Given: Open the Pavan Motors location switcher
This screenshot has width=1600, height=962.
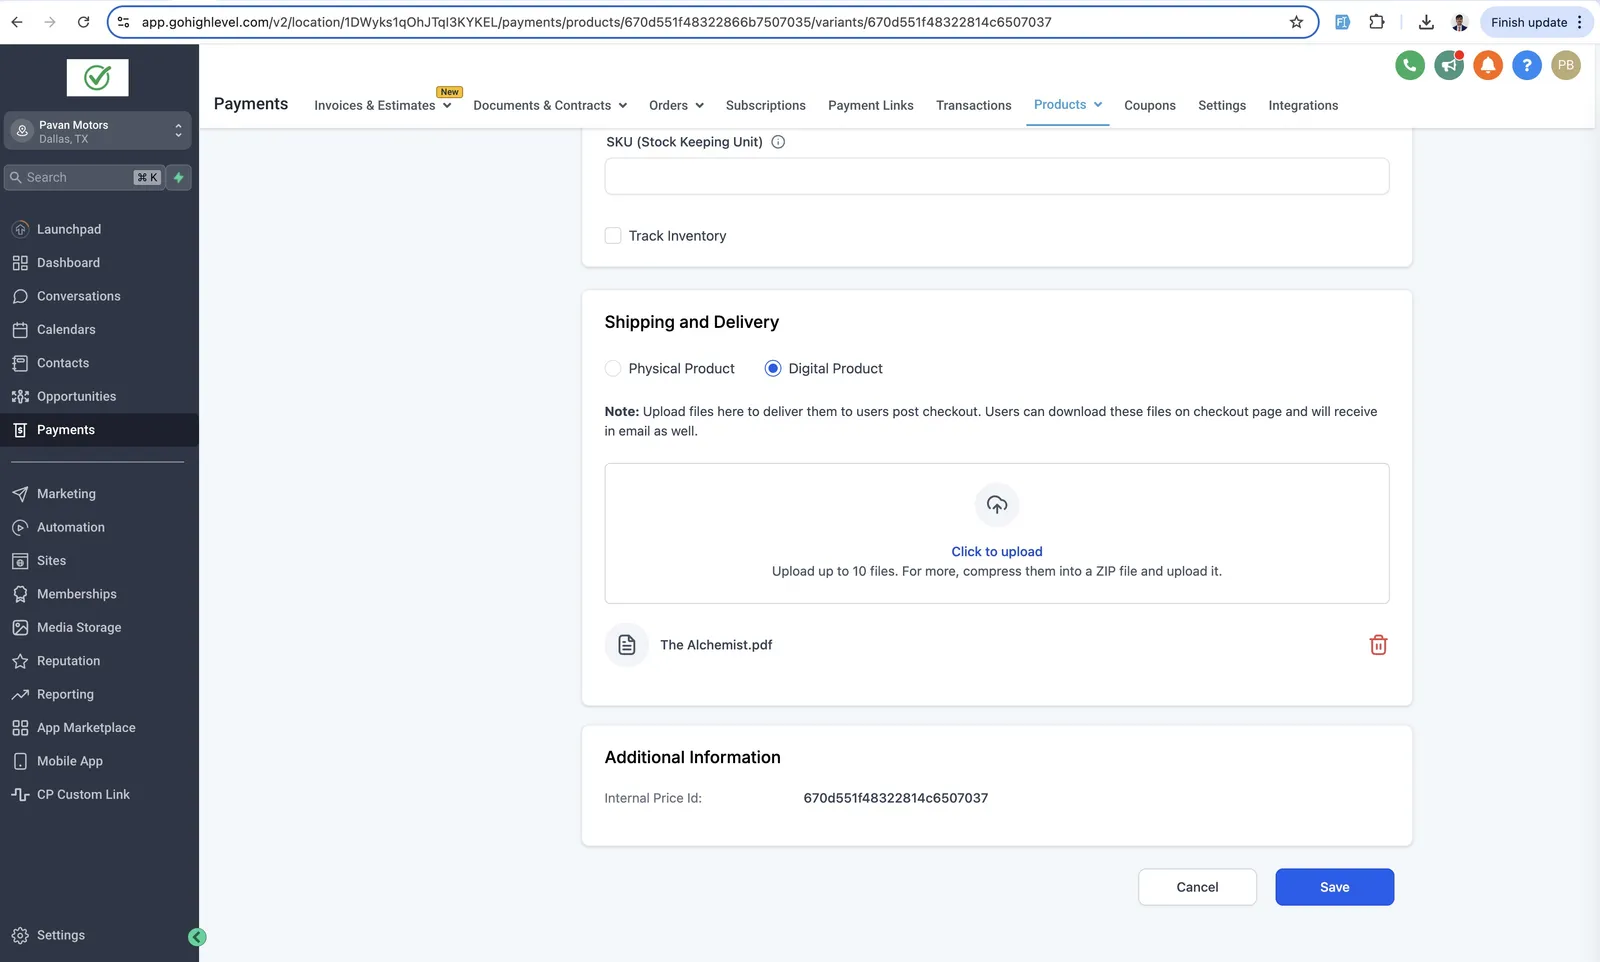Looking at the screenshot, I should (97, 131).
